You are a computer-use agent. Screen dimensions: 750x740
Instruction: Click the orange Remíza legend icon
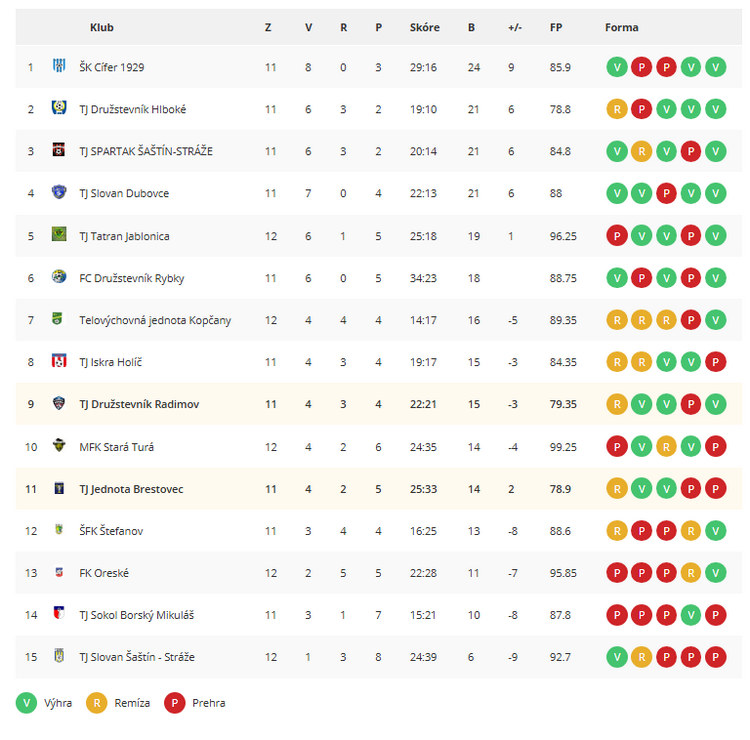97,703
